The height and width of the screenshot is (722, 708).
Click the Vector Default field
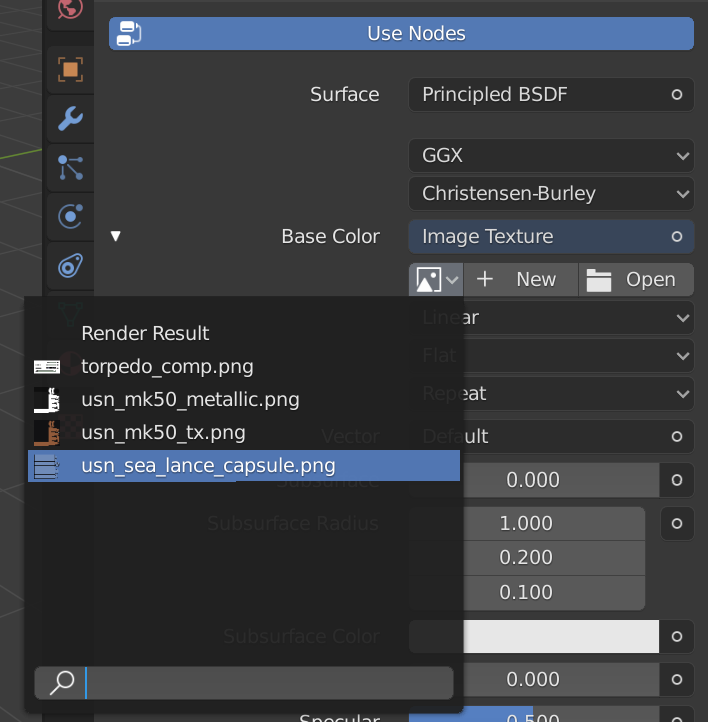tap(551, 437)
